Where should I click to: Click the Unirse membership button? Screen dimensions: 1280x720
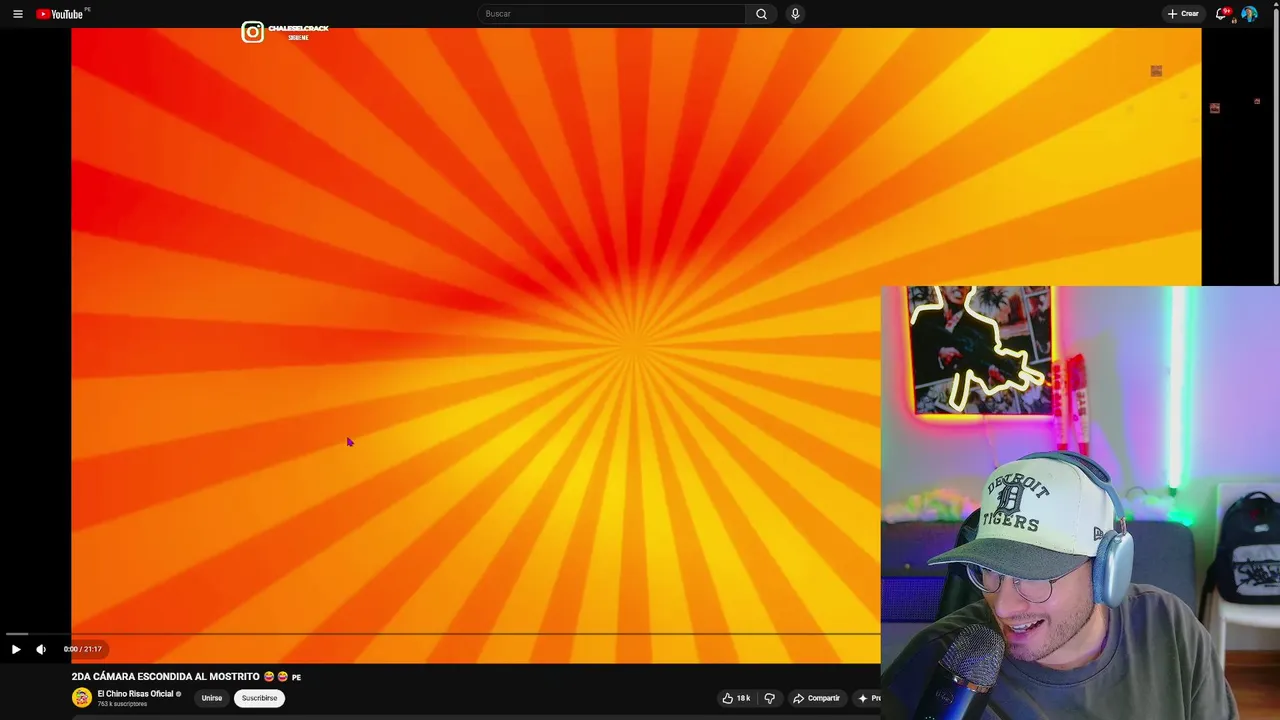pyautogui.click(x=212, y=698)
